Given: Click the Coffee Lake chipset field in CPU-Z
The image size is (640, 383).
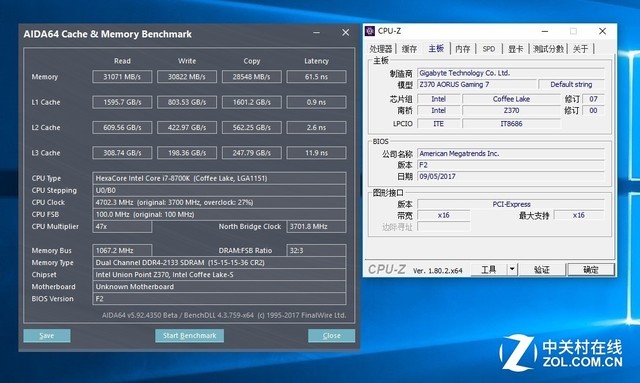Looking at the screenshot, I should pos(511,99).
